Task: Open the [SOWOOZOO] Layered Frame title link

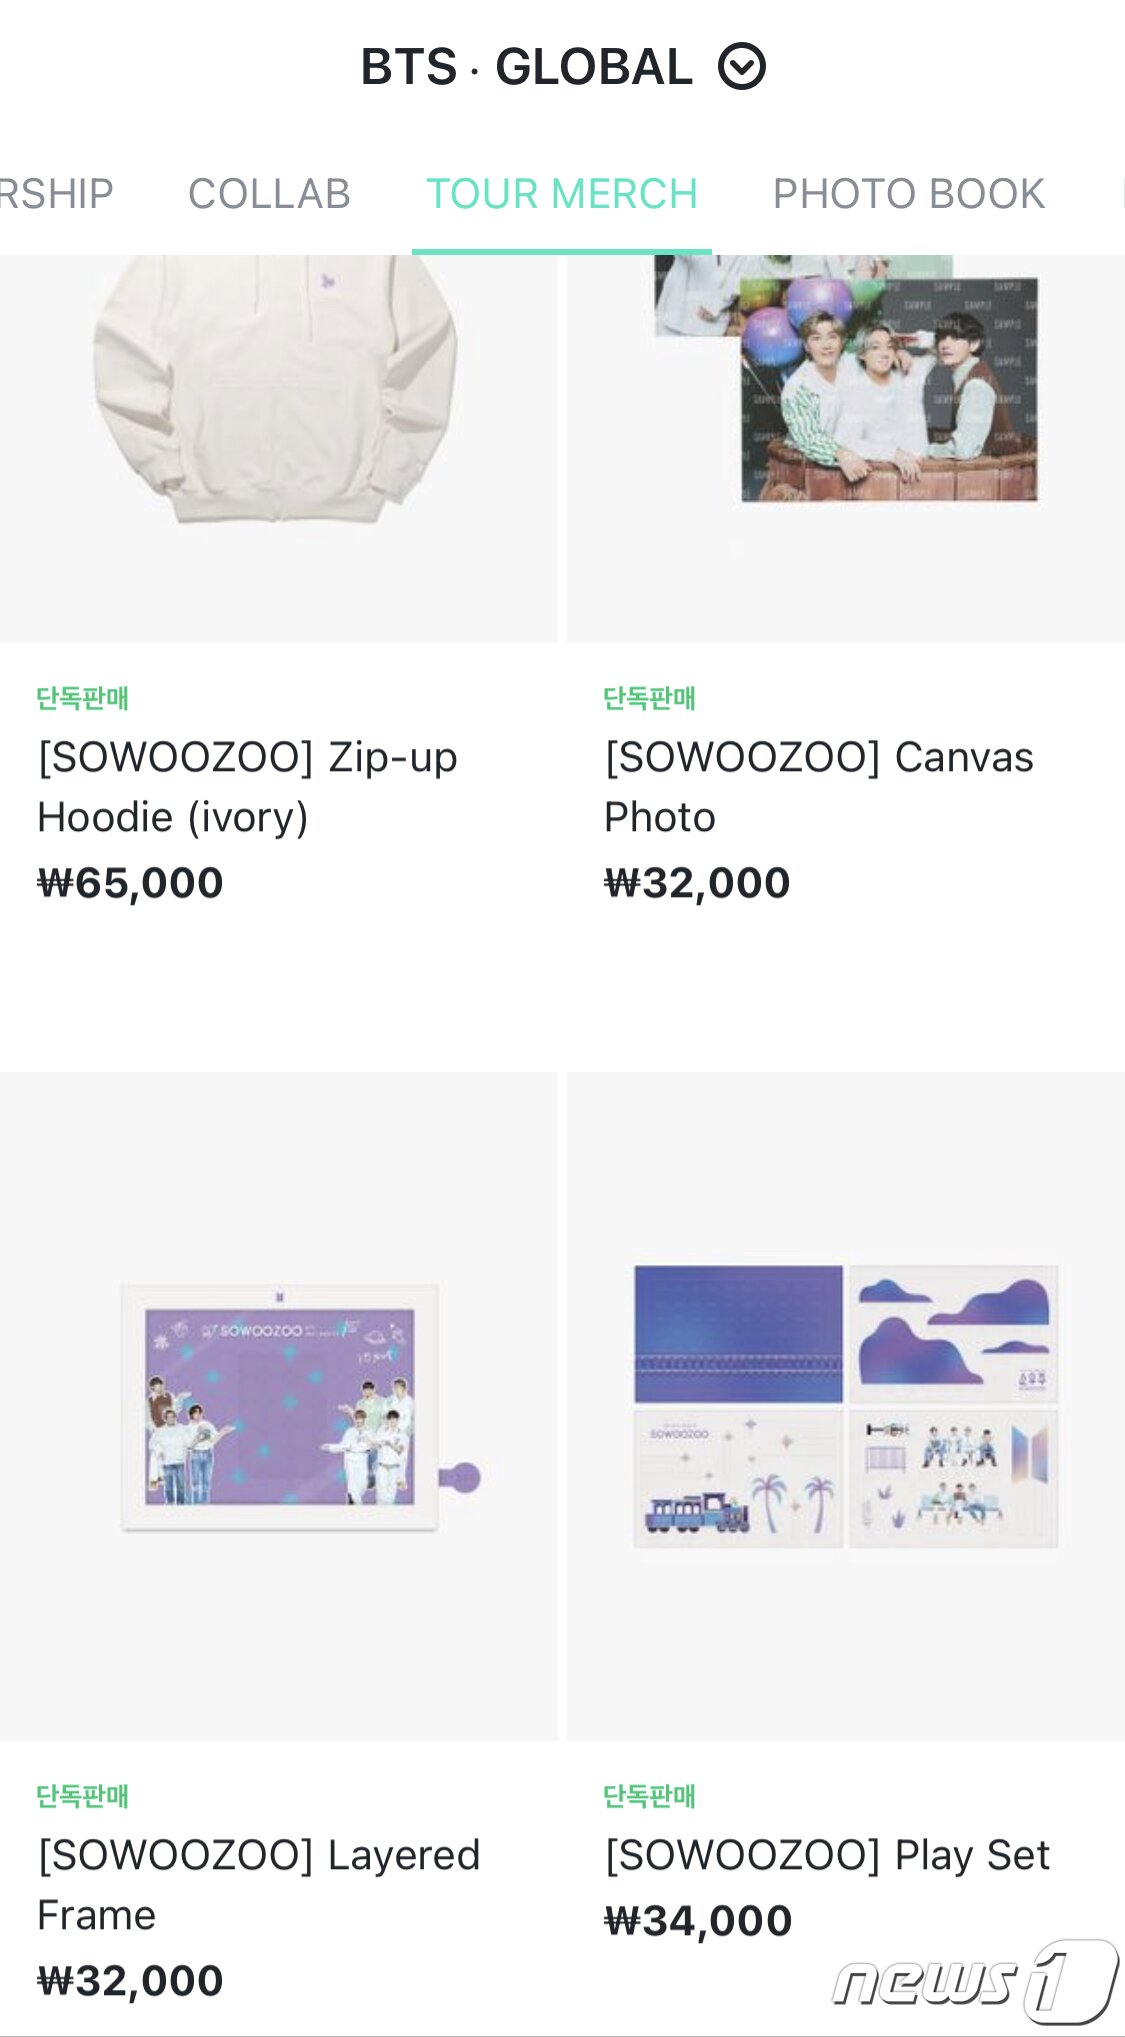Action: pyautogui.click(x=259, y=1885)
